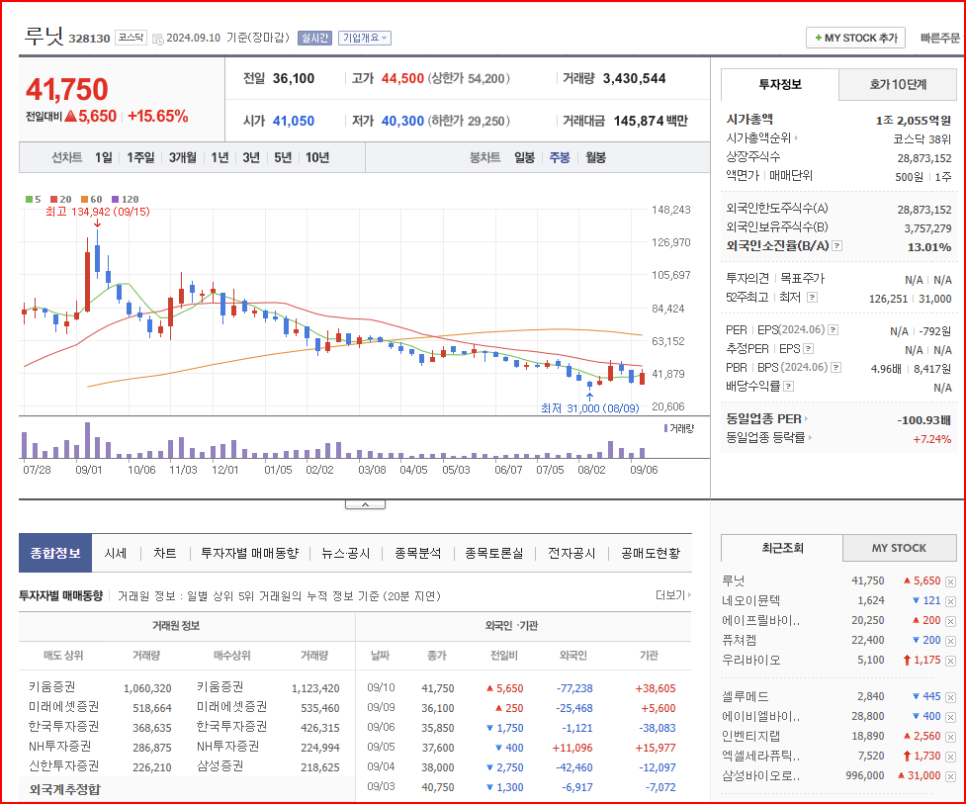The image size is (966, 804).
Task: Switch to MY STOCK tab
Action: pos(899,548)
